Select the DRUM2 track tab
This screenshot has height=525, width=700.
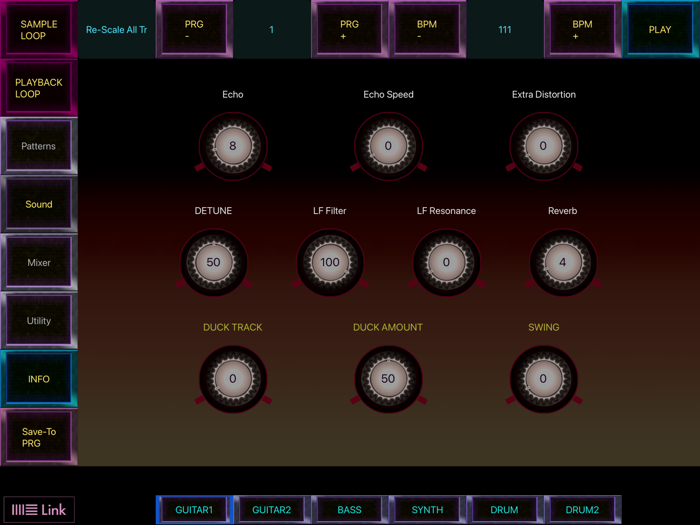(583, 509)
